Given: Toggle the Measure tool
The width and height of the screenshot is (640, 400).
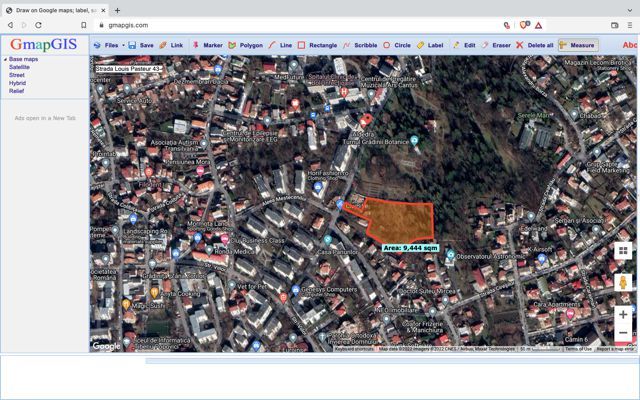Looking at the screenshot, I should click(x=578, y=45).
